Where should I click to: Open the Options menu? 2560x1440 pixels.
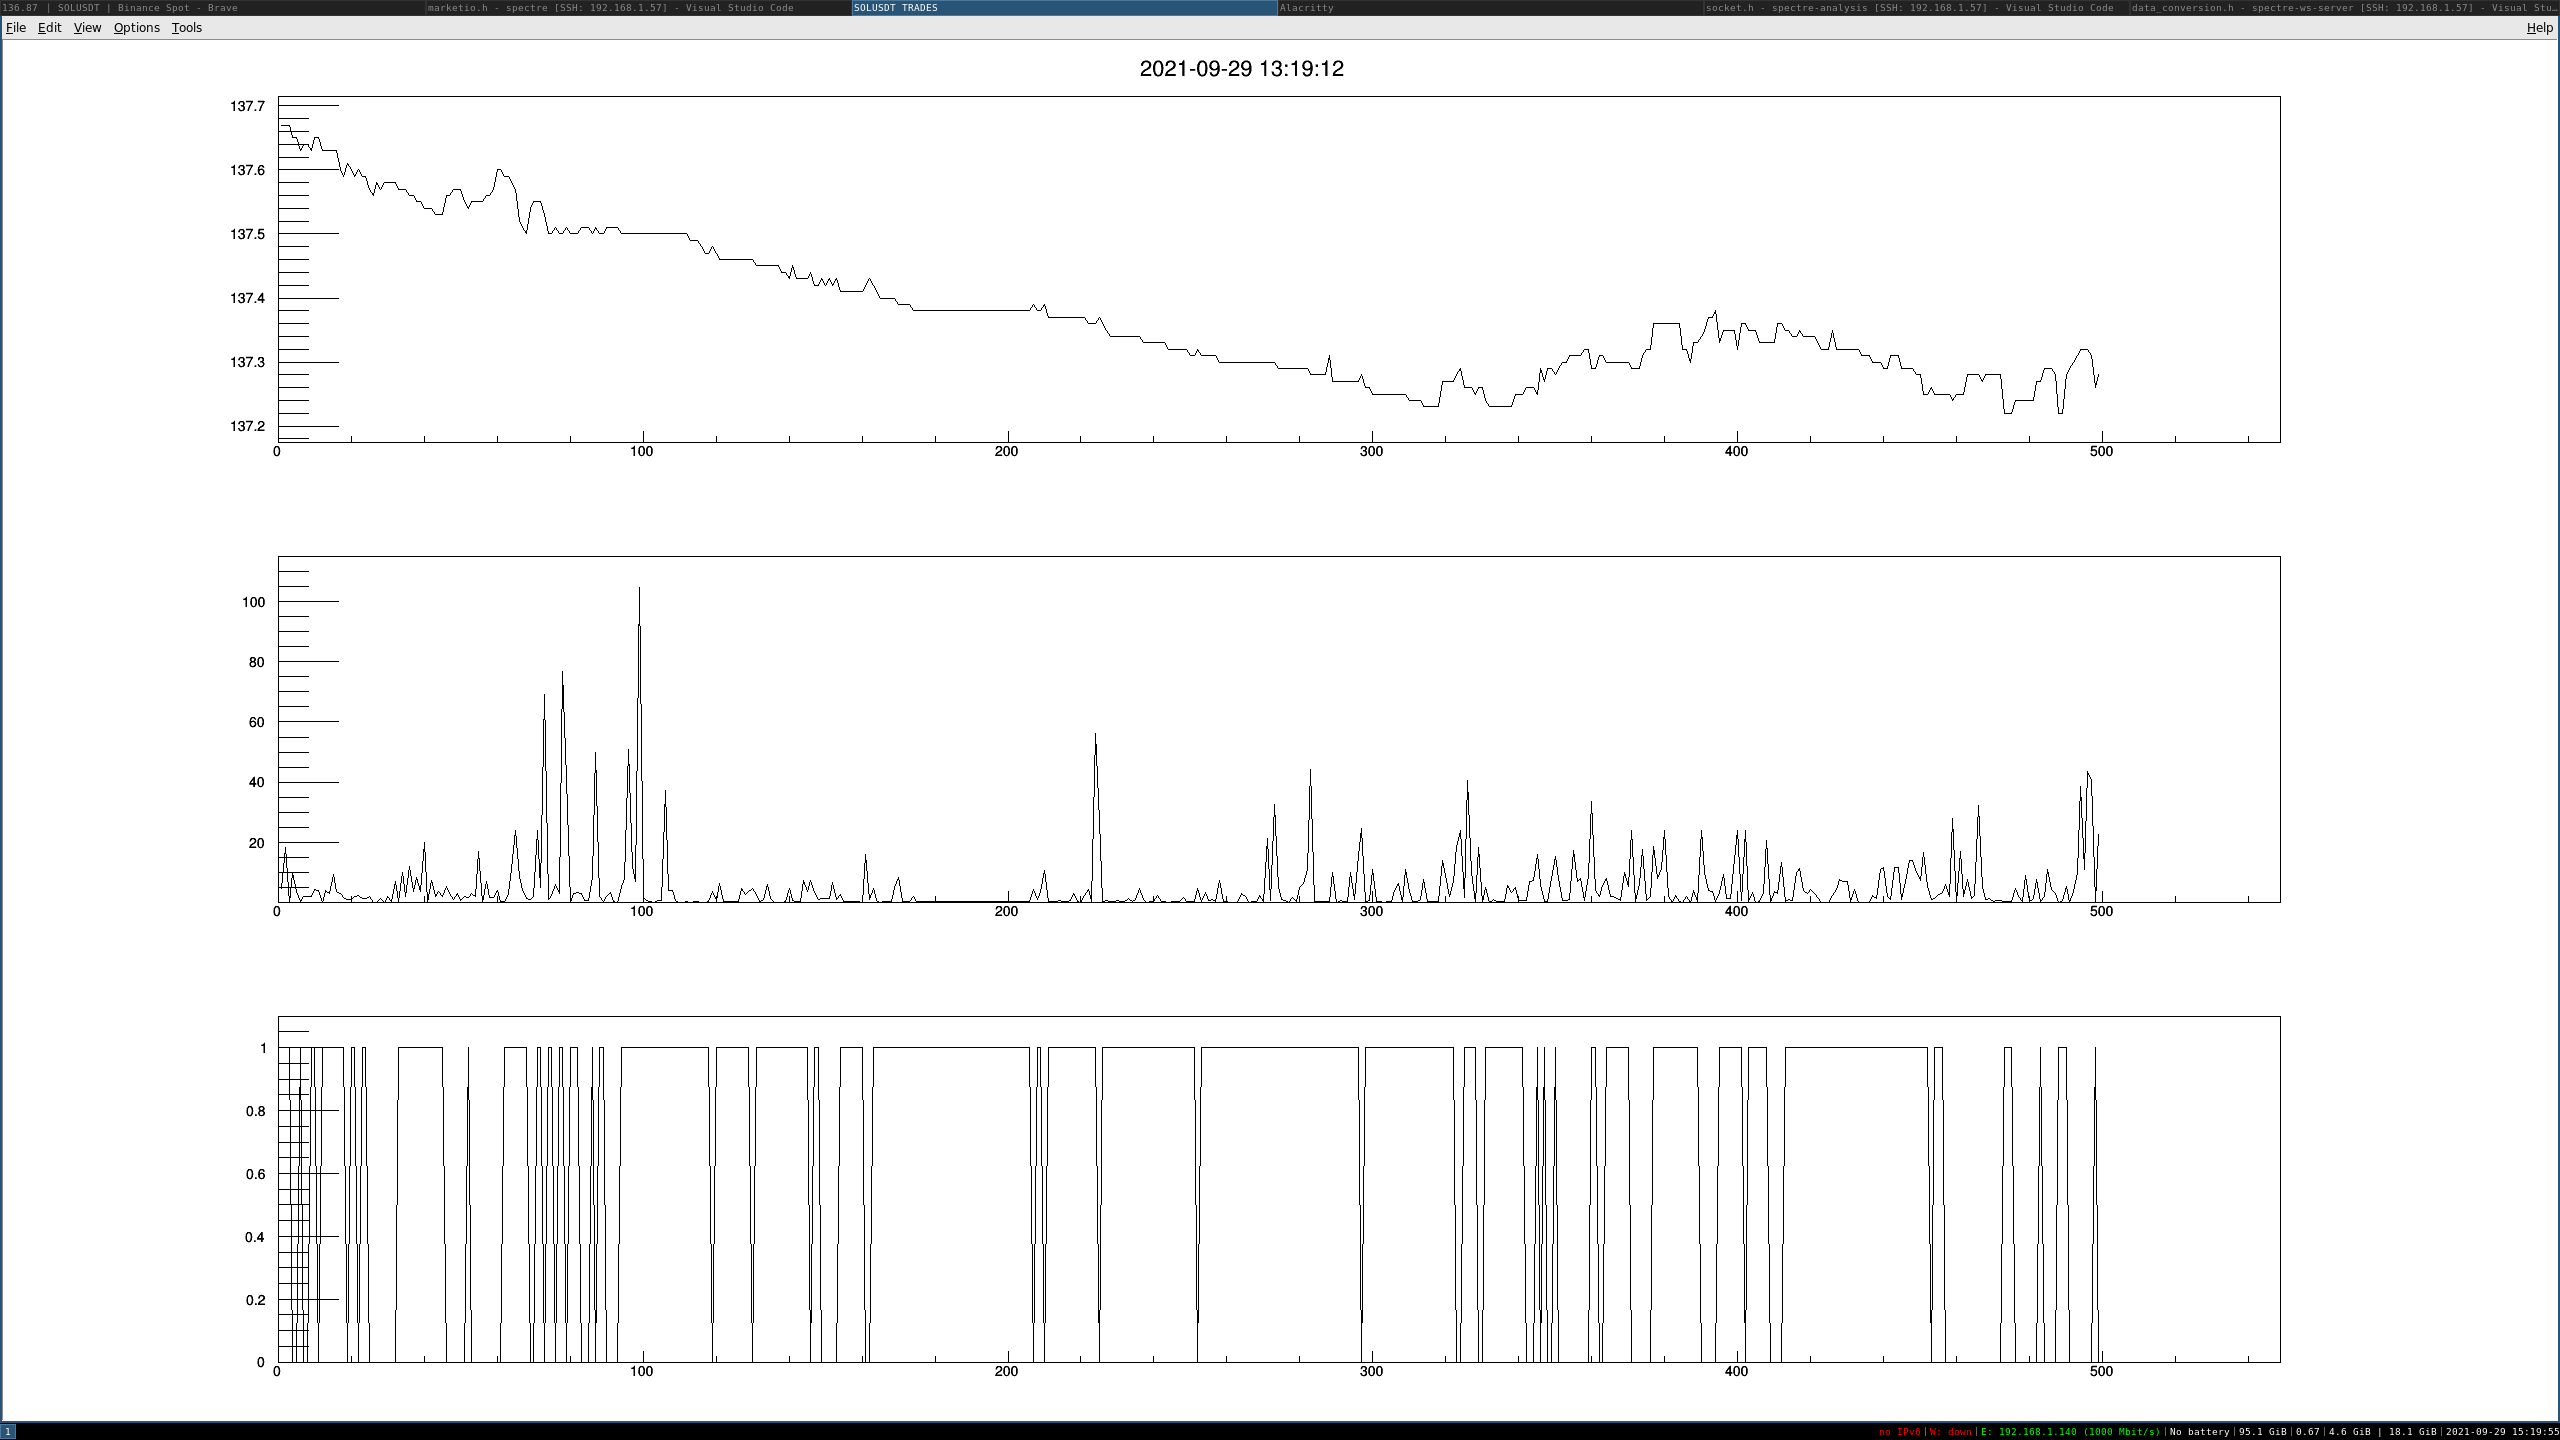coord(136,27)
